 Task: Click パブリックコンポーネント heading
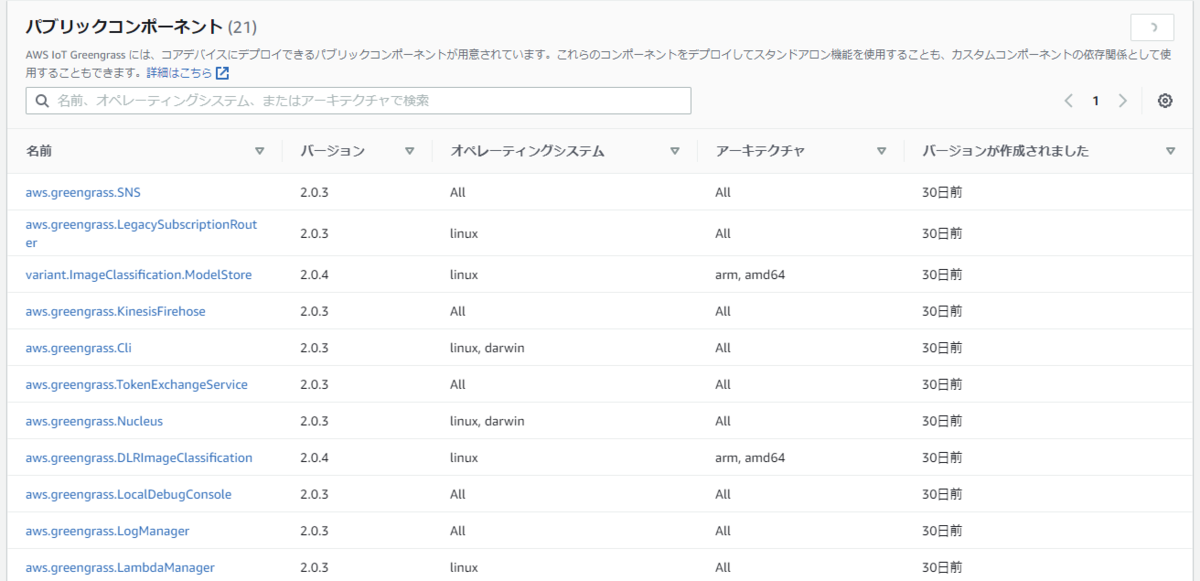[124, 27]
